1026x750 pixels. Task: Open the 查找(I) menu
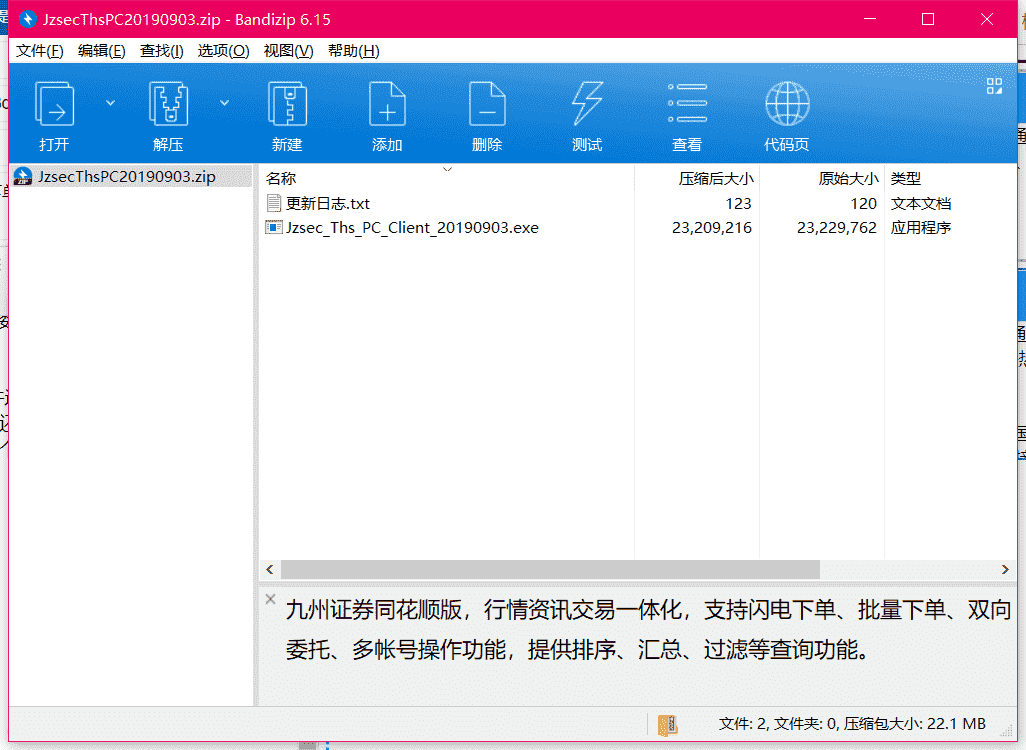pos(162,51)
